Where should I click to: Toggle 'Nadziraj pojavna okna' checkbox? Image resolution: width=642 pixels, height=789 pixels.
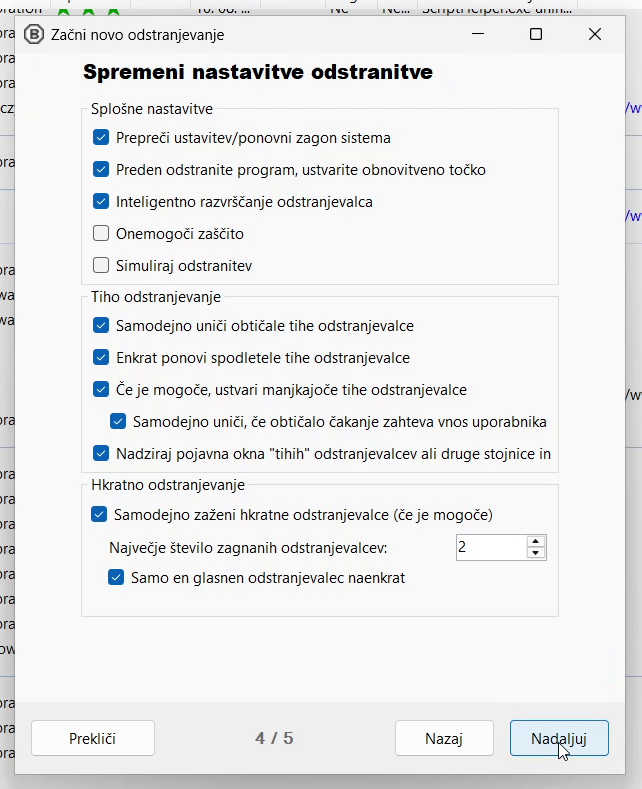101,454
